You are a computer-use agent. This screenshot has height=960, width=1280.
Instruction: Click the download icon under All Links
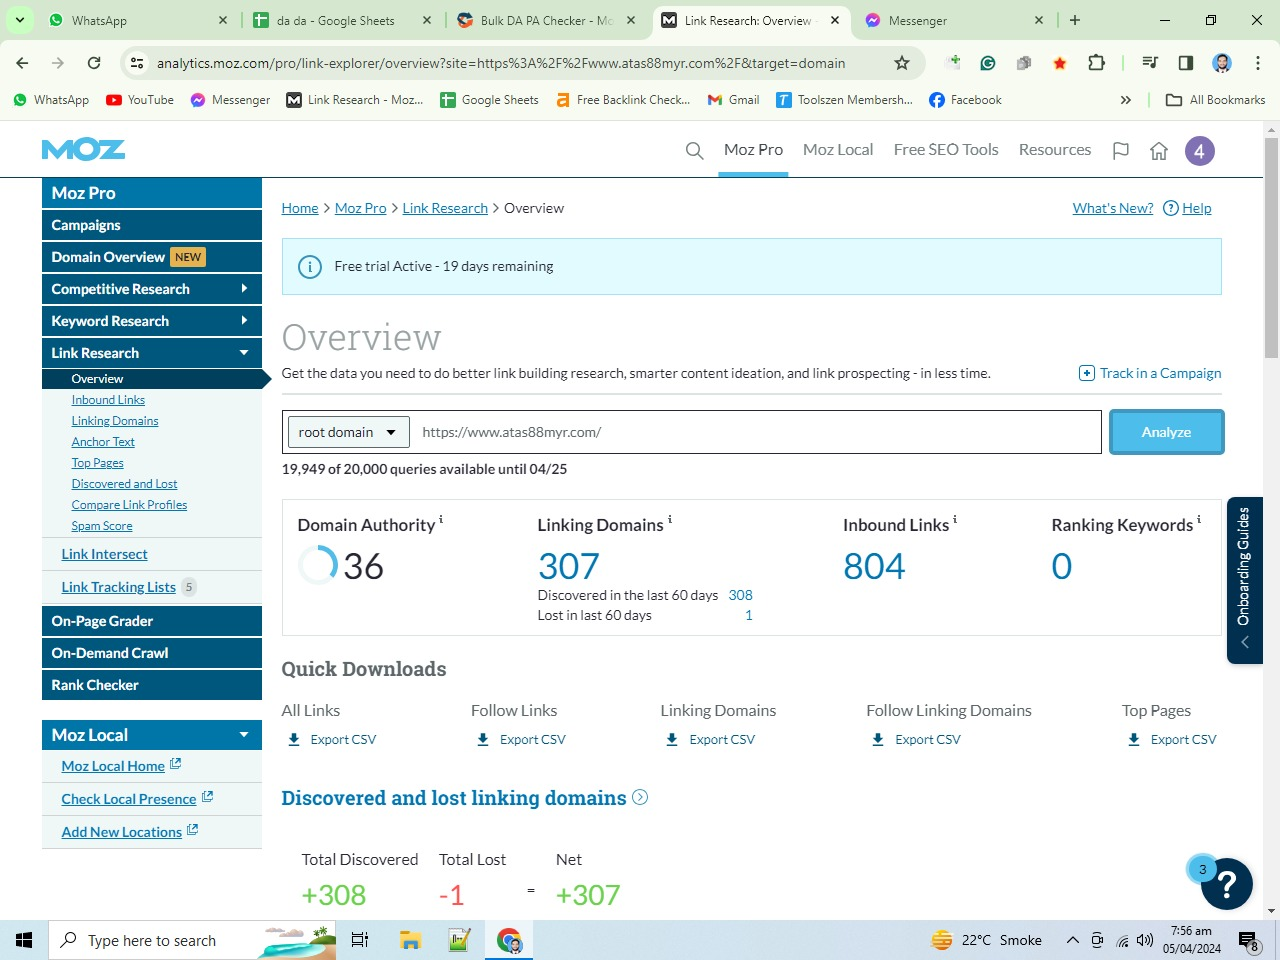pyautogui.click(x=294, y=740)
